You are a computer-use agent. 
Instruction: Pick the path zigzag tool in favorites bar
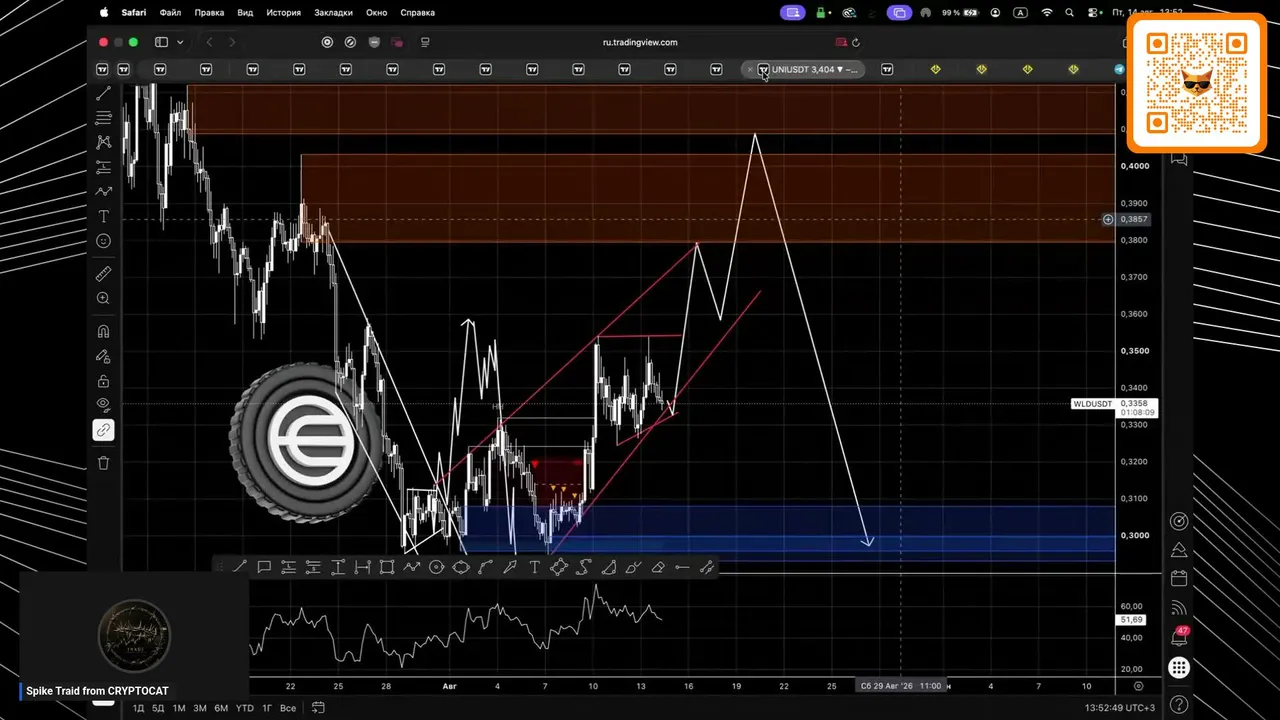coord(412,567)
